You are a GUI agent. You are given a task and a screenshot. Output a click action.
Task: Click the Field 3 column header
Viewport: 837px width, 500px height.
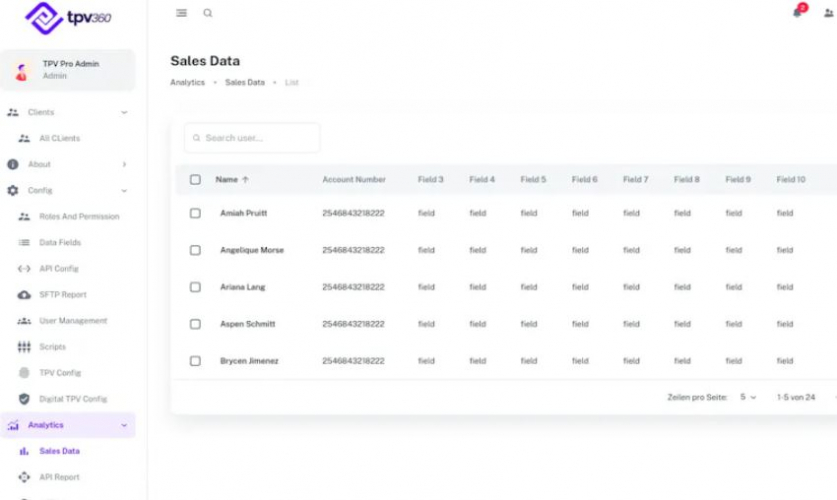coord(431,179)
